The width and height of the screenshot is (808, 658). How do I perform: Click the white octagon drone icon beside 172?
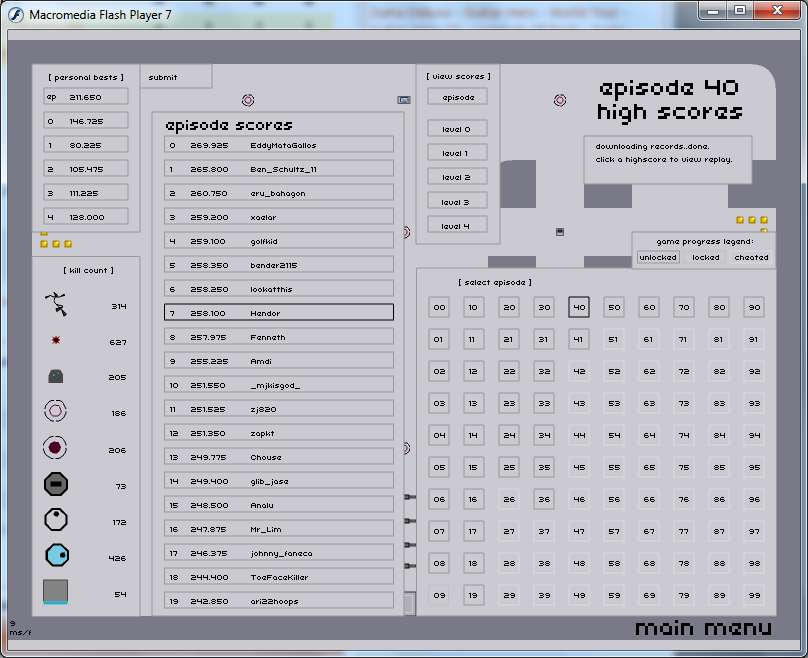click(x=55, y=520)
